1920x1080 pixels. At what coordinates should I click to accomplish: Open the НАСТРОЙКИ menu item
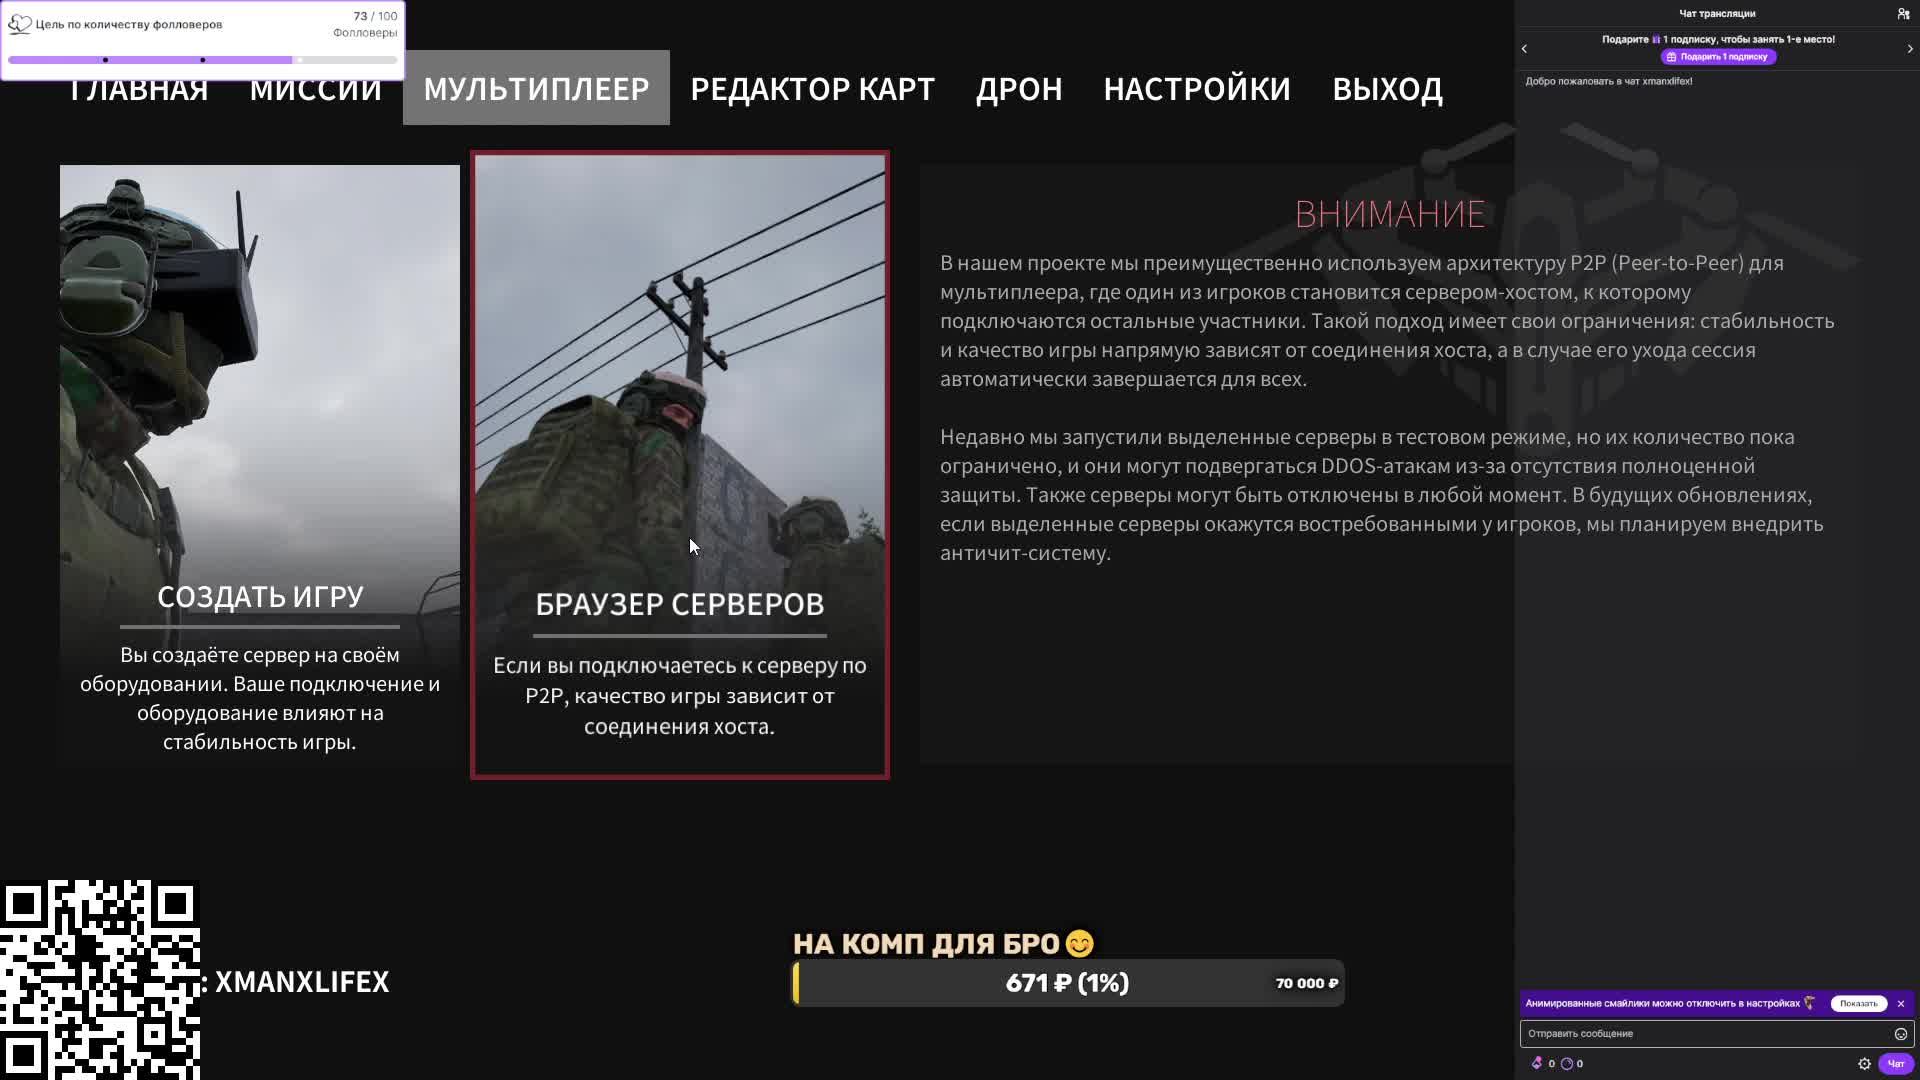[1196, 88]
